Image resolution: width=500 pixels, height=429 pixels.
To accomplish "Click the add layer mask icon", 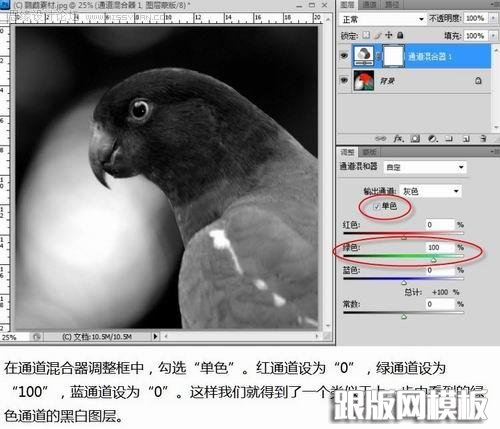I will point(415,138).
